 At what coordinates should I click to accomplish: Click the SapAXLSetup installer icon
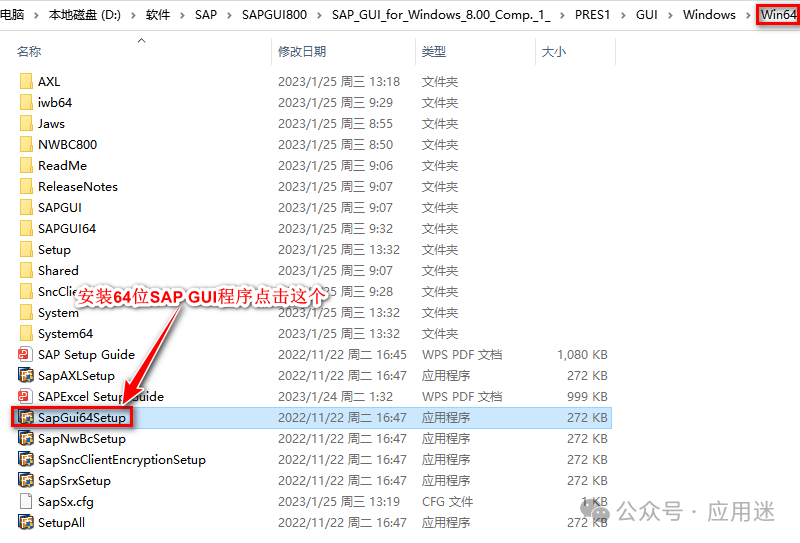pos(26,376)
